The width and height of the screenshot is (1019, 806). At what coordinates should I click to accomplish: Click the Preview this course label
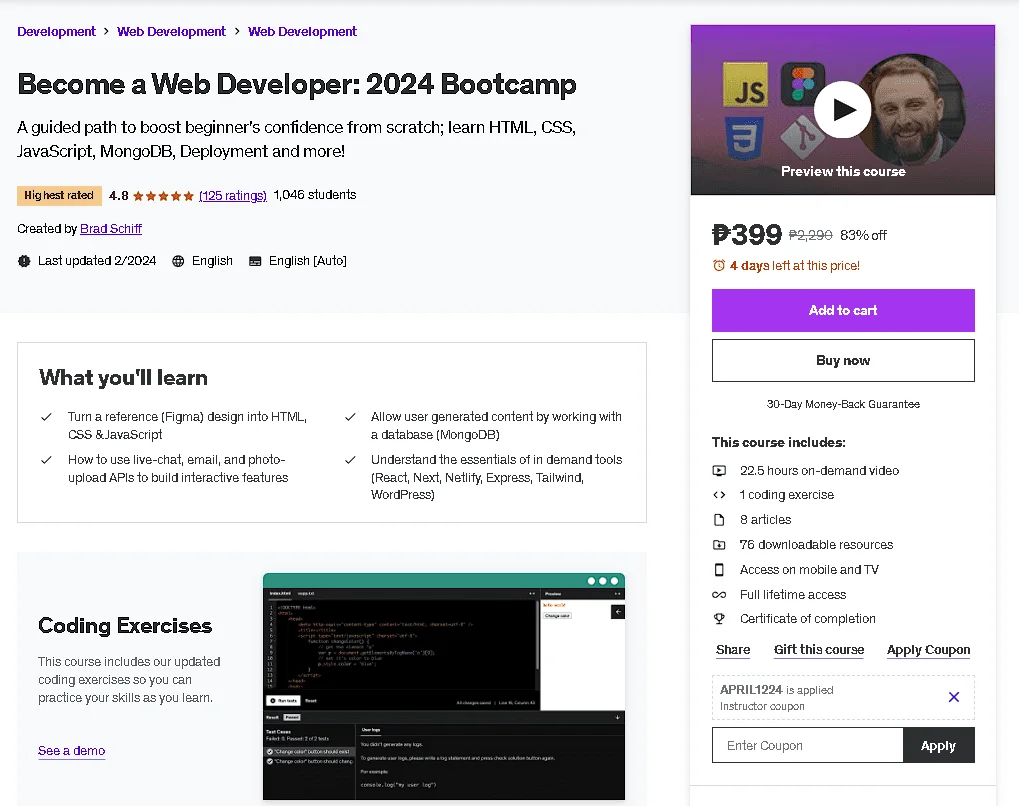point(843,172)
